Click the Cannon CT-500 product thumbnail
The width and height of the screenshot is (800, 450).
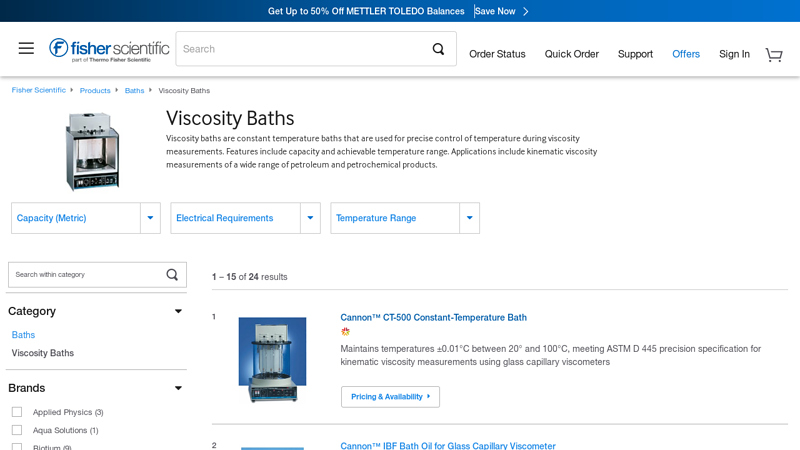[272, 360]
